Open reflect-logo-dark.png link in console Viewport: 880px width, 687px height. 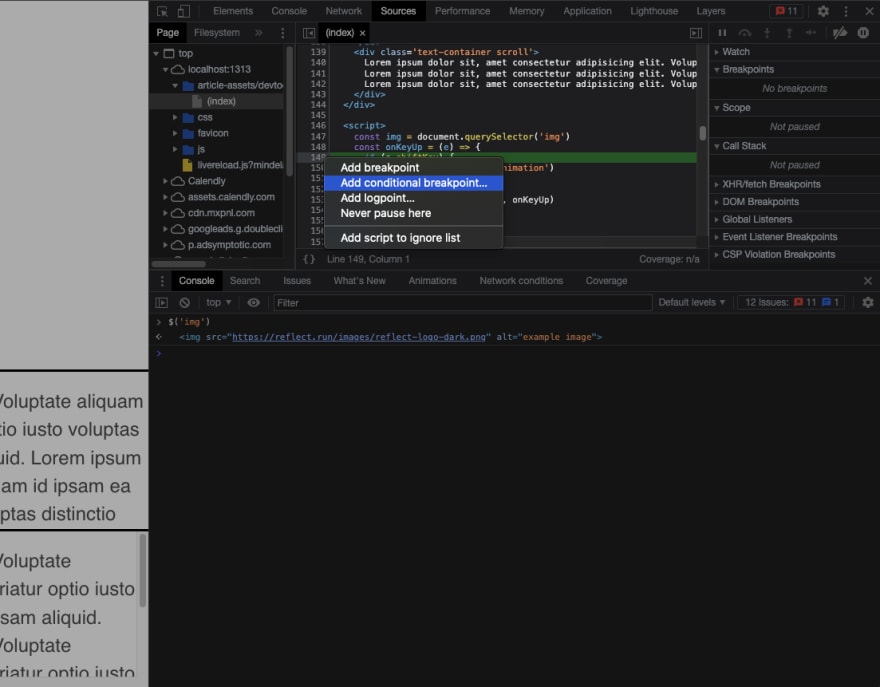[x=359, y=337]
